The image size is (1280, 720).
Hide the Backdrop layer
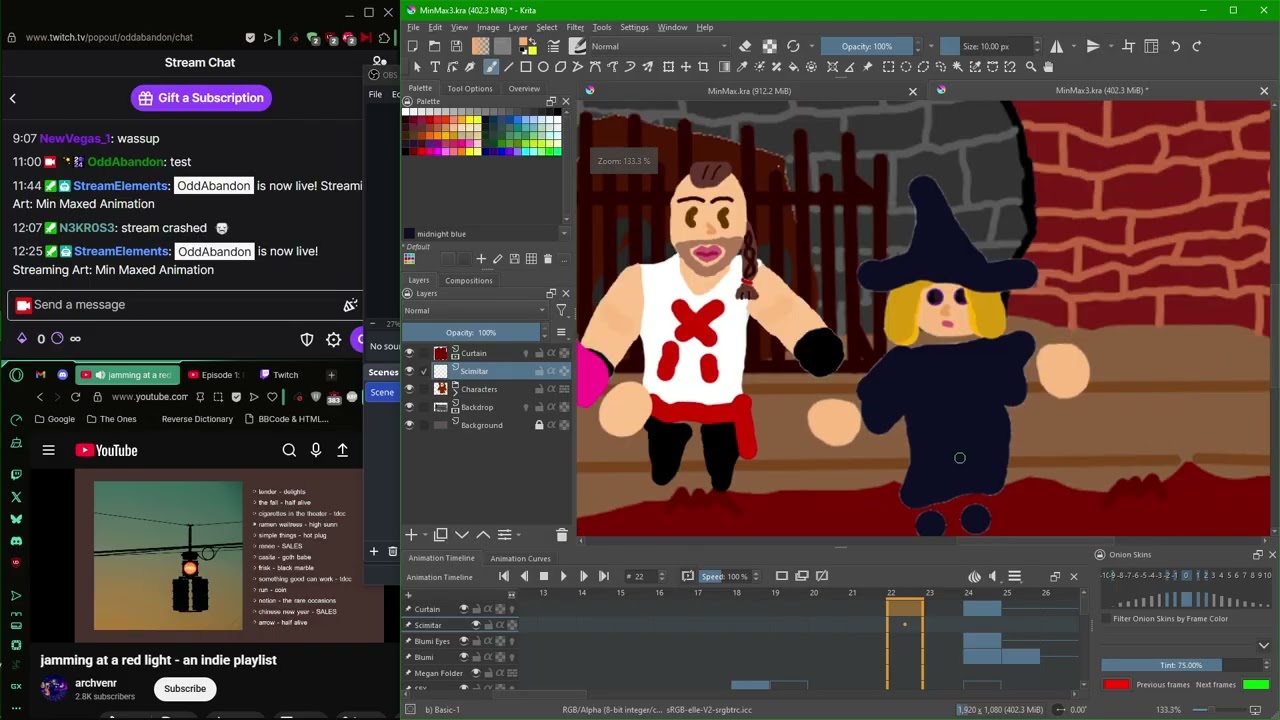pyautogui.click(x=409, y=407)
